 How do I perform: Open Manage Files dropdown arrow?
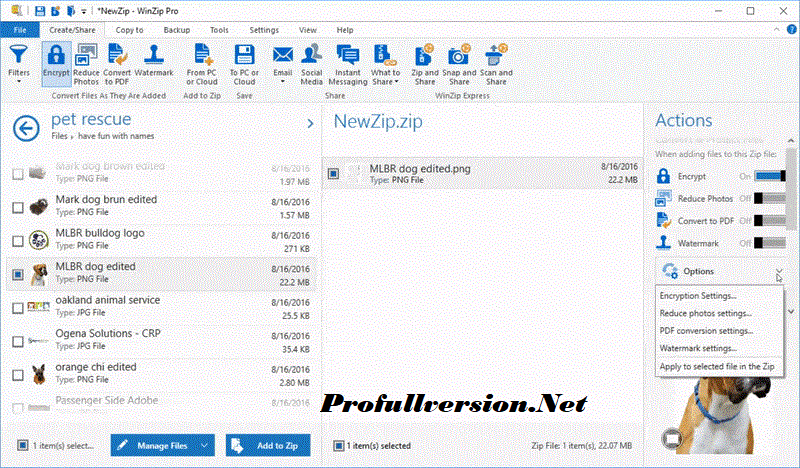click(x=204, y=446)
